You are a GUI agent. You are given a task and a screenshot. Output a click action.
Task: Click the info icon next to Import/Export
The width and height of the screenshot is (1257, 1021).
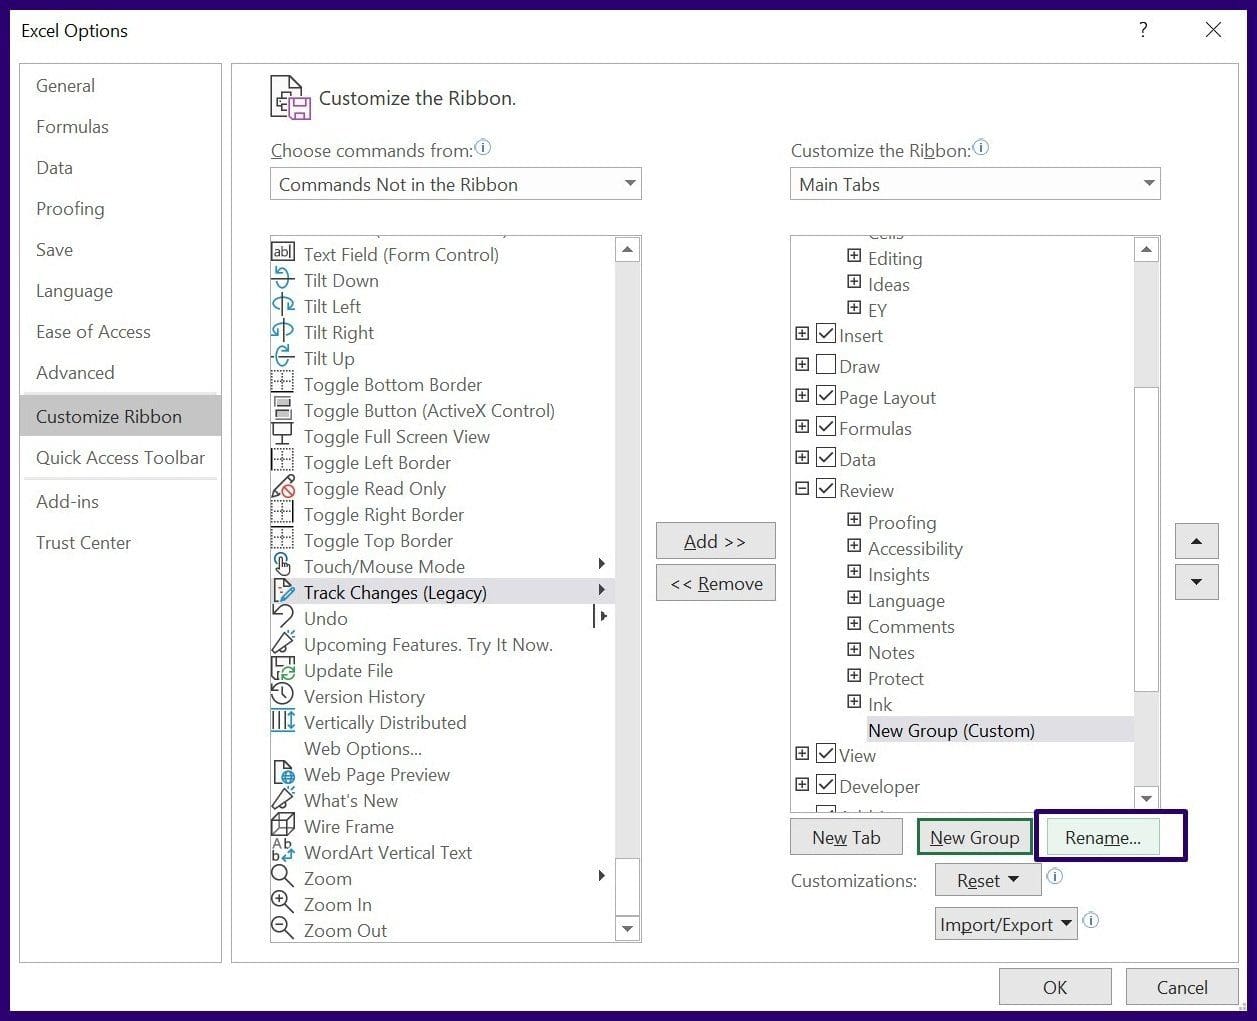pyautogui.click(x=1091, y=921)
